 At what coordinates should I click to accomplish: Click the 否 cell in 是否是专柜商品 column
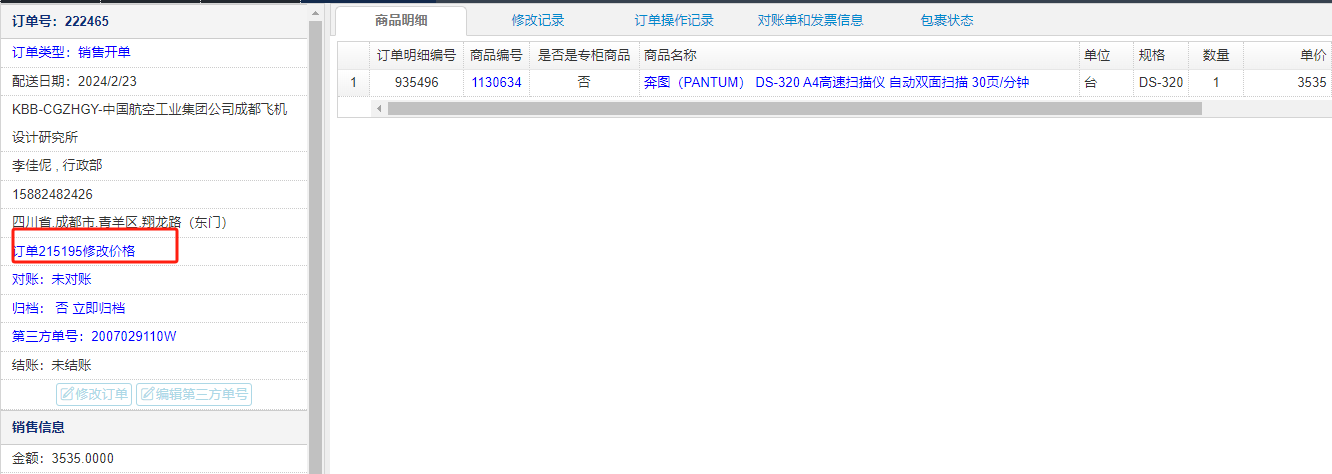tap(584, 83)
